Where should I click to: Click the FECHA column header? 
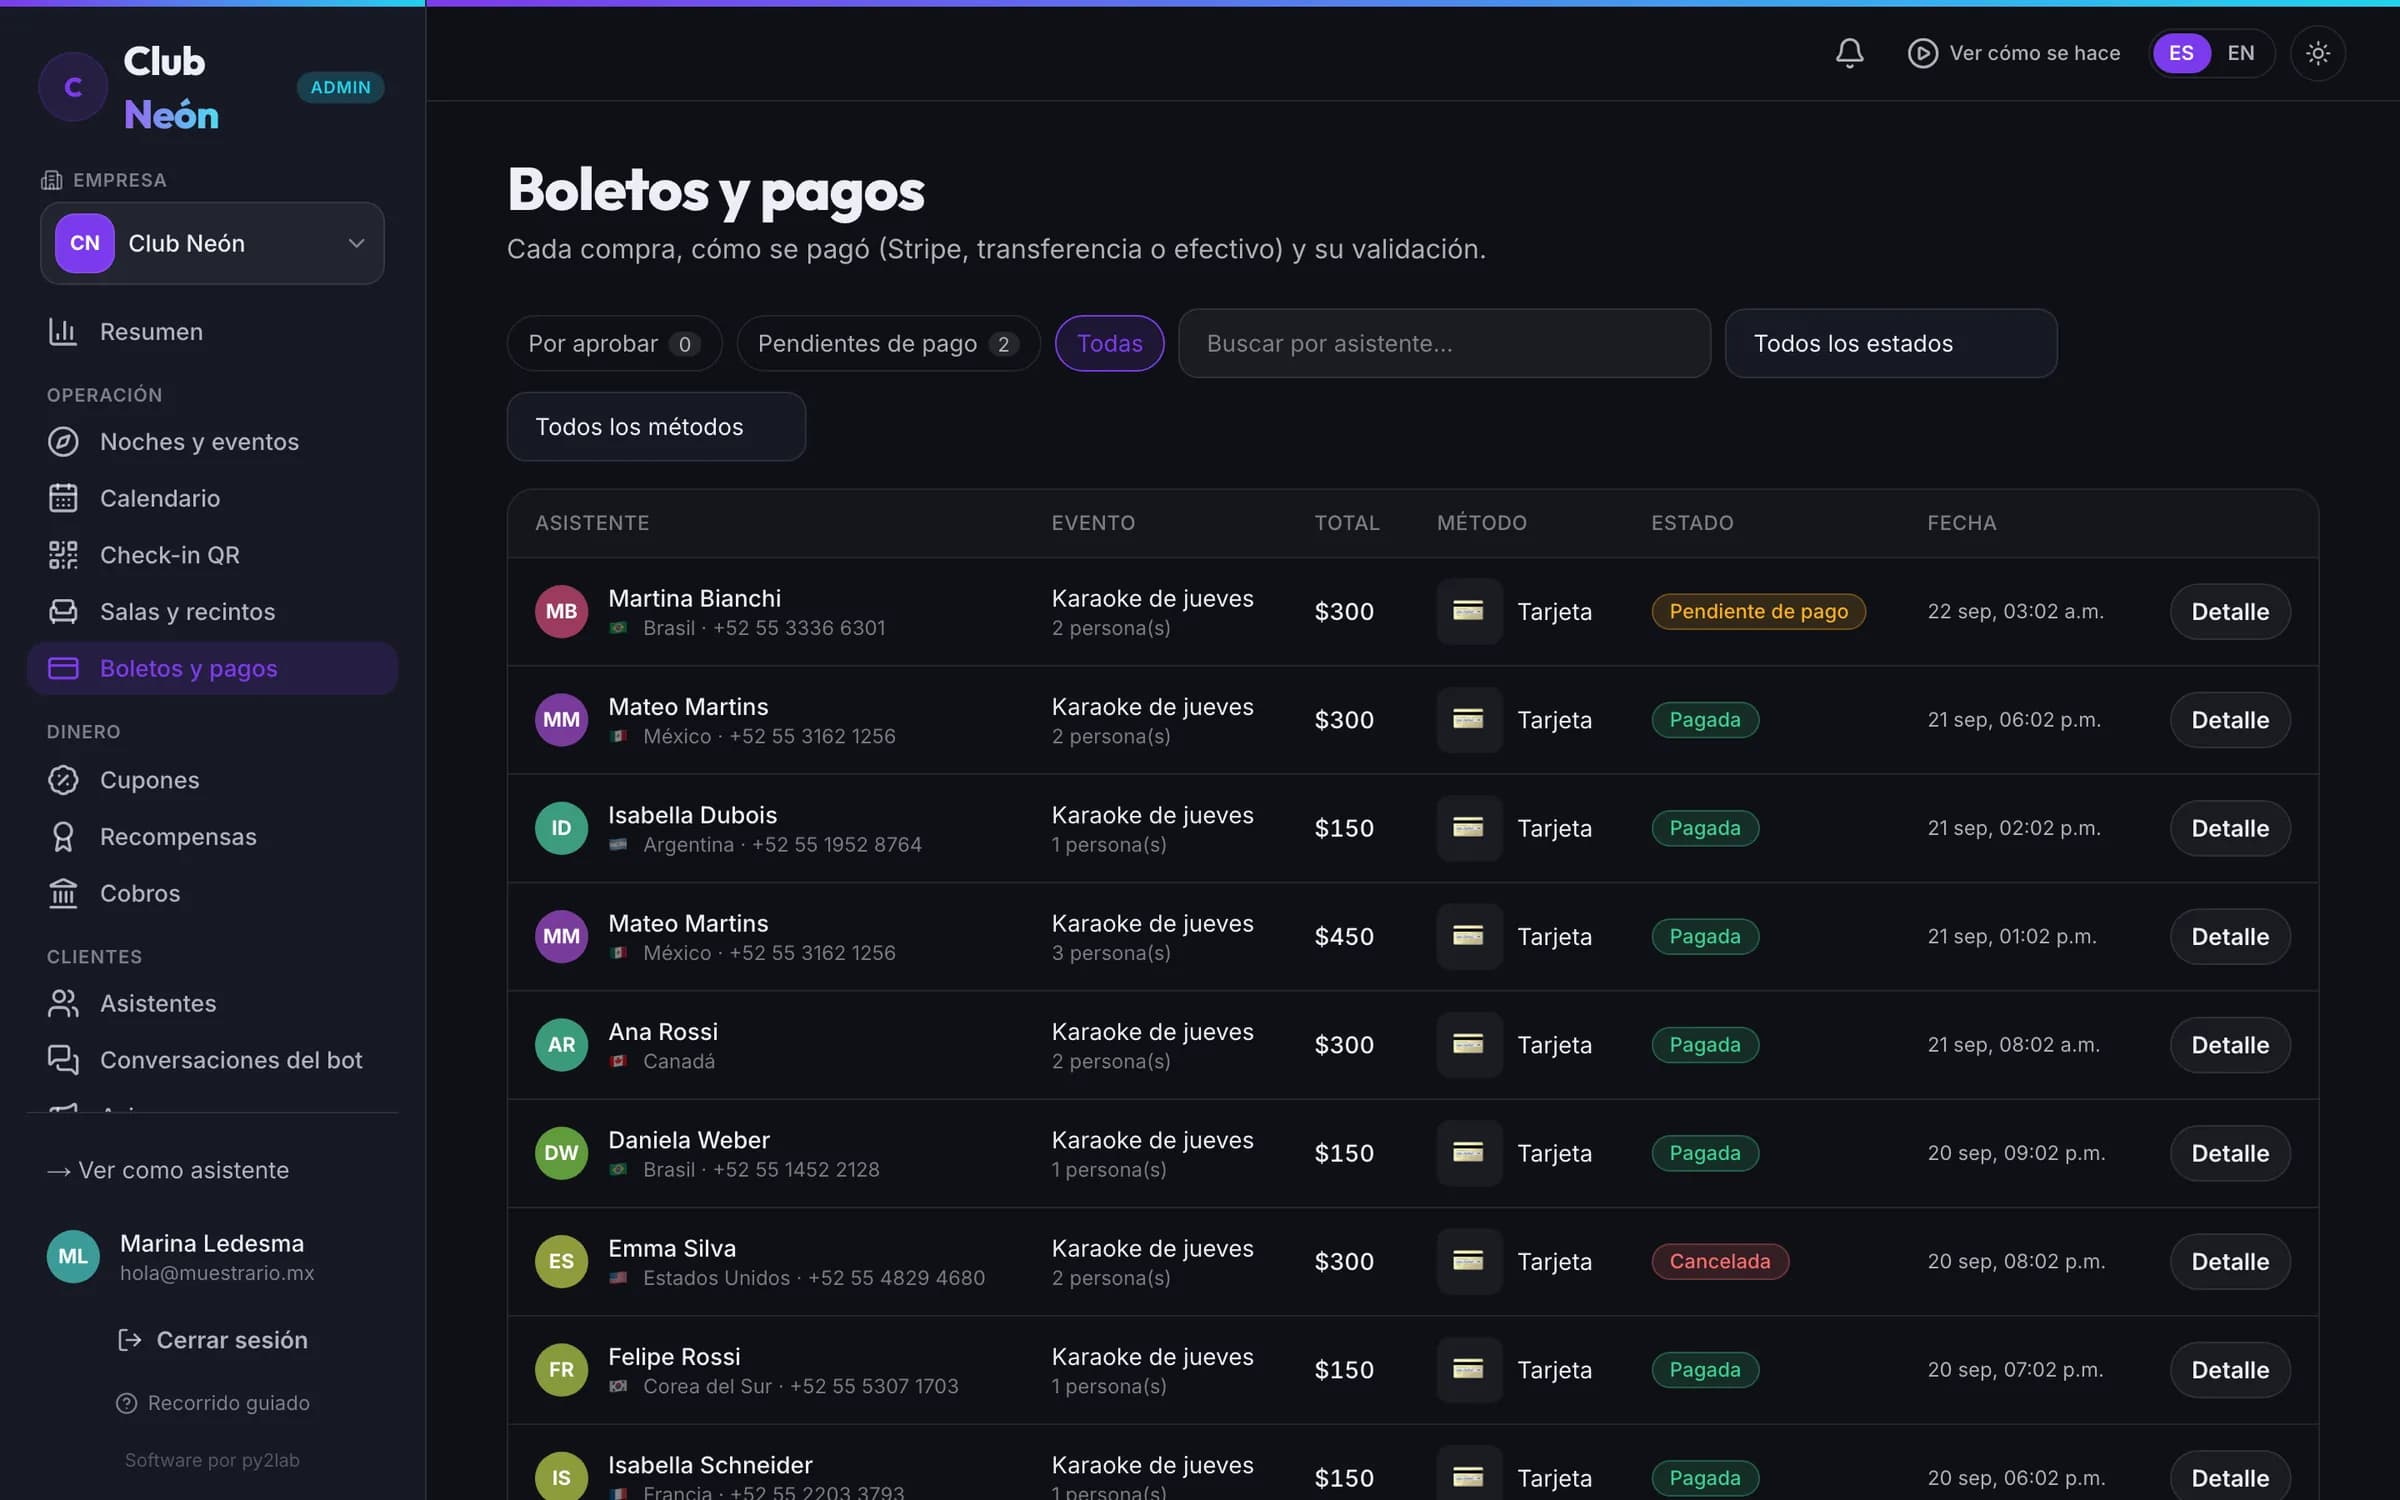[x=1961, y=523]
